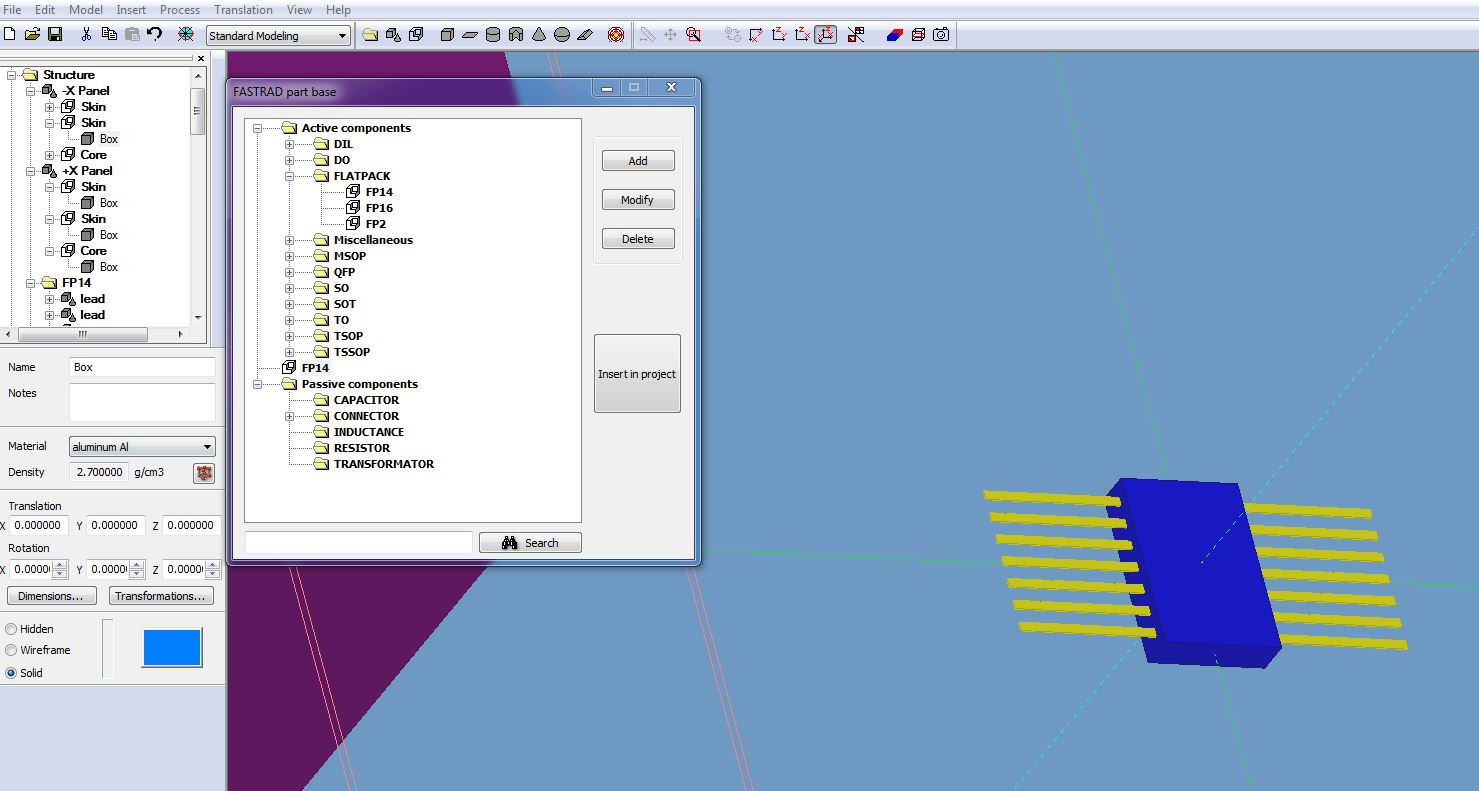This screenshot has width=1479, height=791.
Task: Select the Hidden display mode
Action: click(x=11, y=629)
